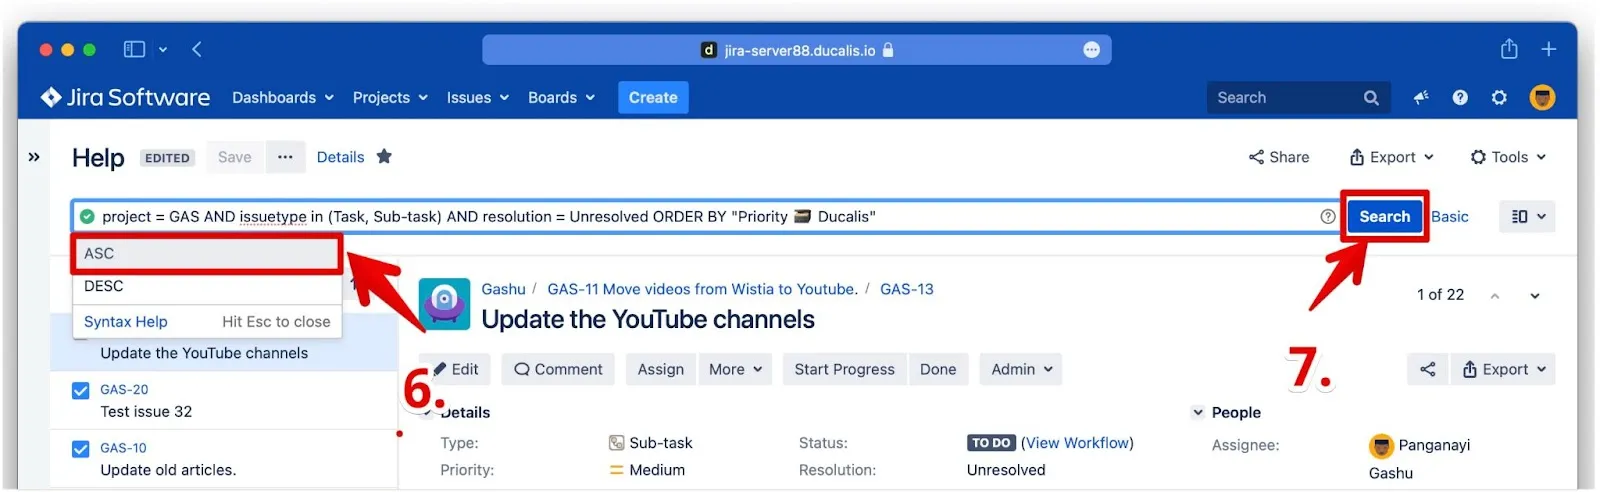Image resolution: width=1600 pixels, height=492 pixels.
Task: Click into the JQL query field
Action: tap(1000, 217)
